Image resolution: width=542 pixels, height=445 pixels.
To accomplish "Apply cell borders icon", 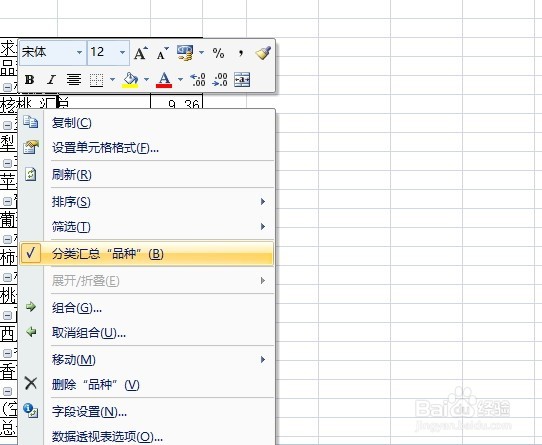I will (96, 80).
